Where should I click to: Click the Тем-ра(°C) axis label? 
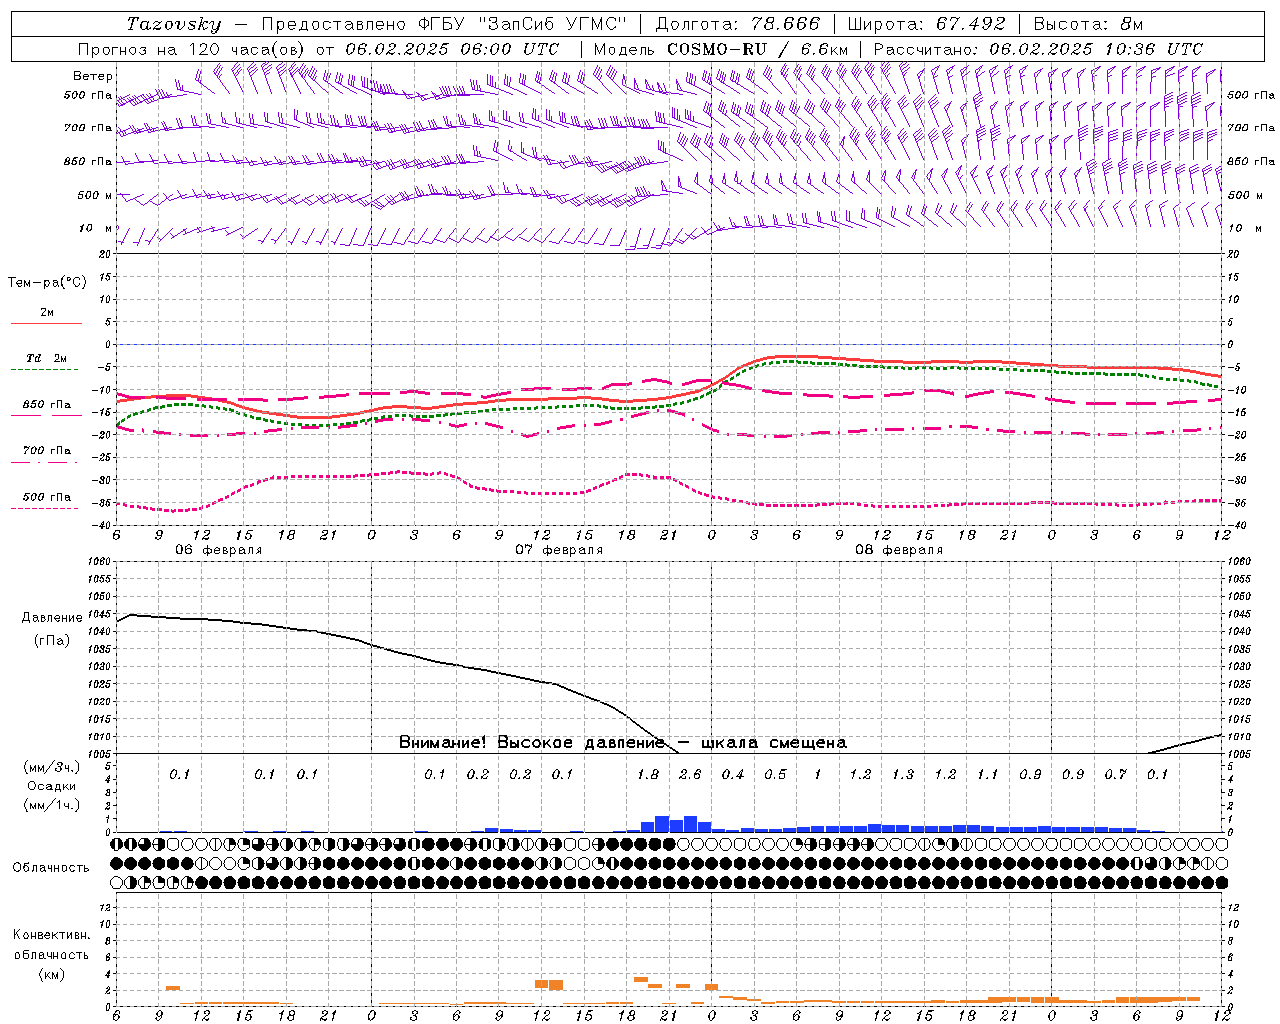click(47, 283)
